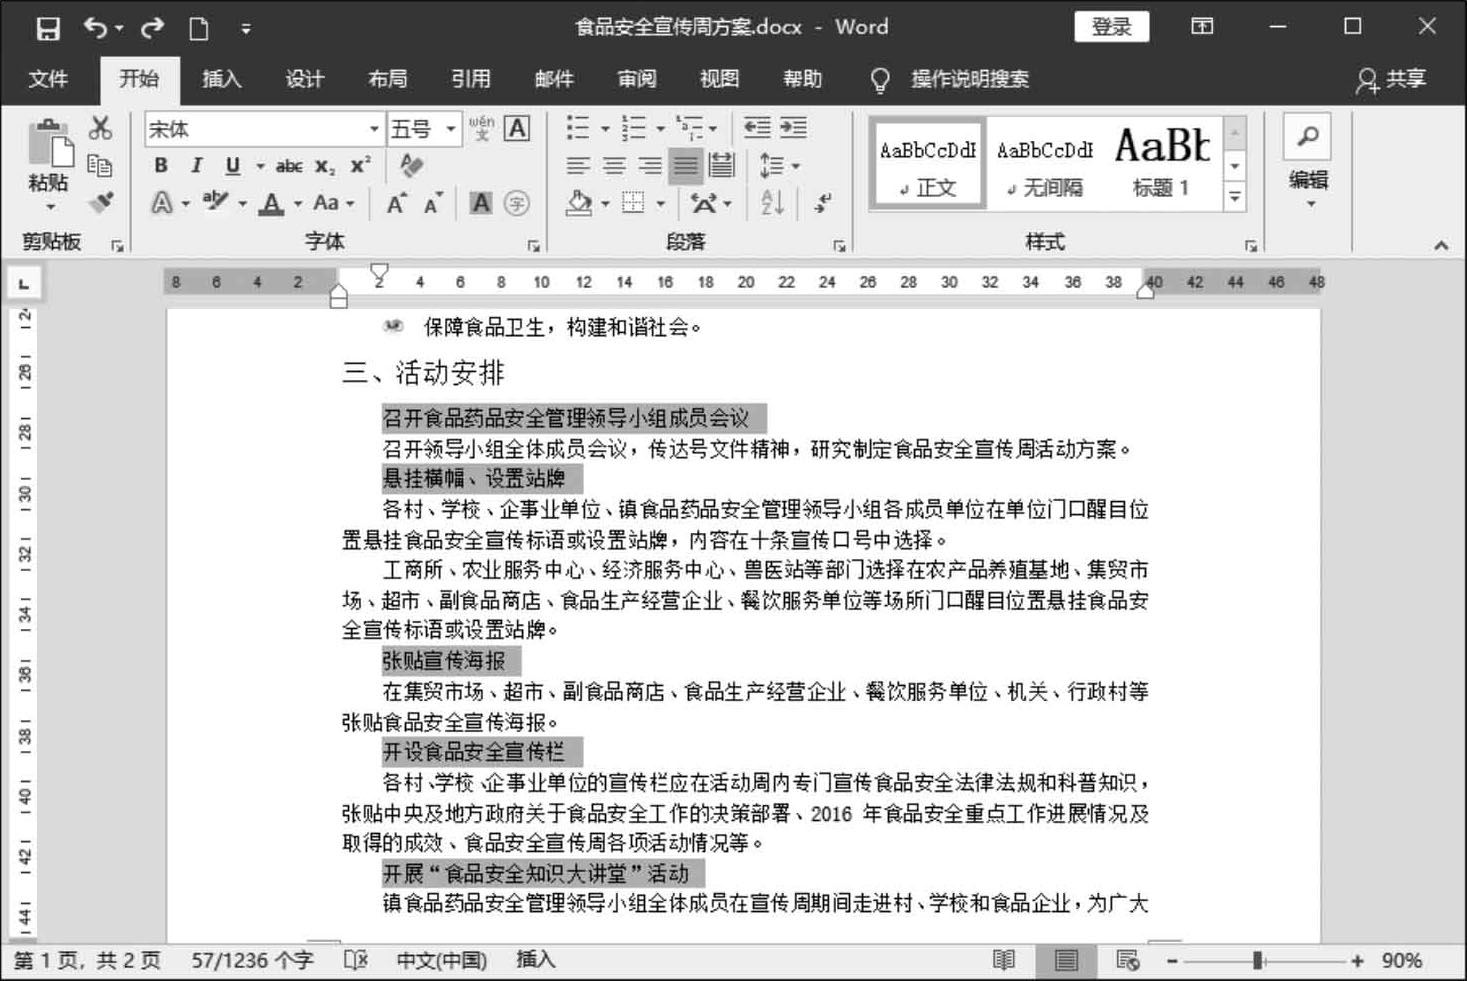Insert enclosed character with the circled character icon
Image resolution: width=1467 pixels, height=981 pixels.
pos(516,204)
